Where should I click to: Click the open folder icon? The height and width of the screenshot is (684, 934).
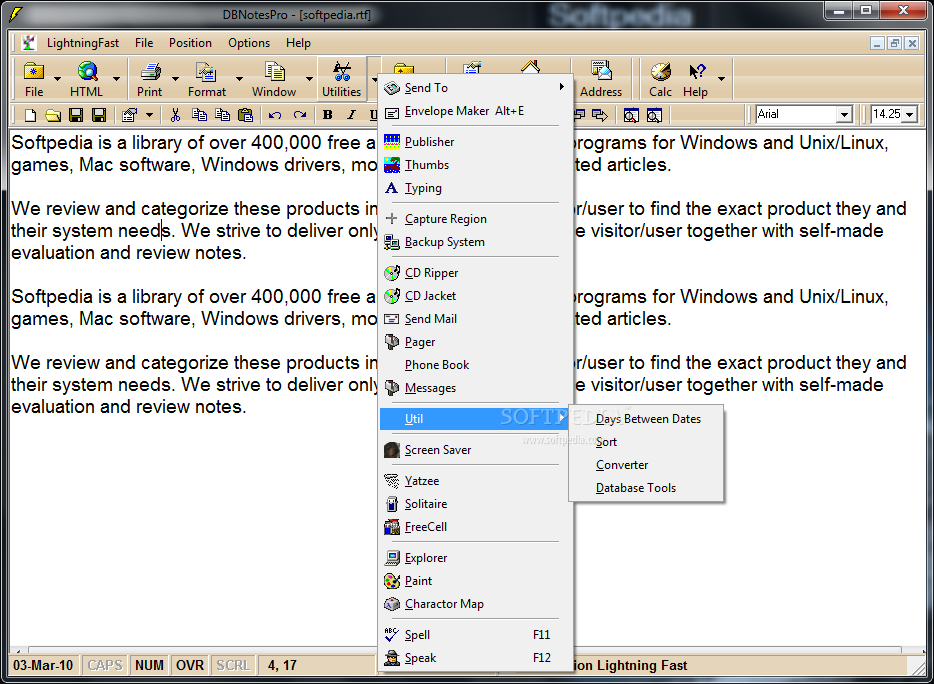53,115
